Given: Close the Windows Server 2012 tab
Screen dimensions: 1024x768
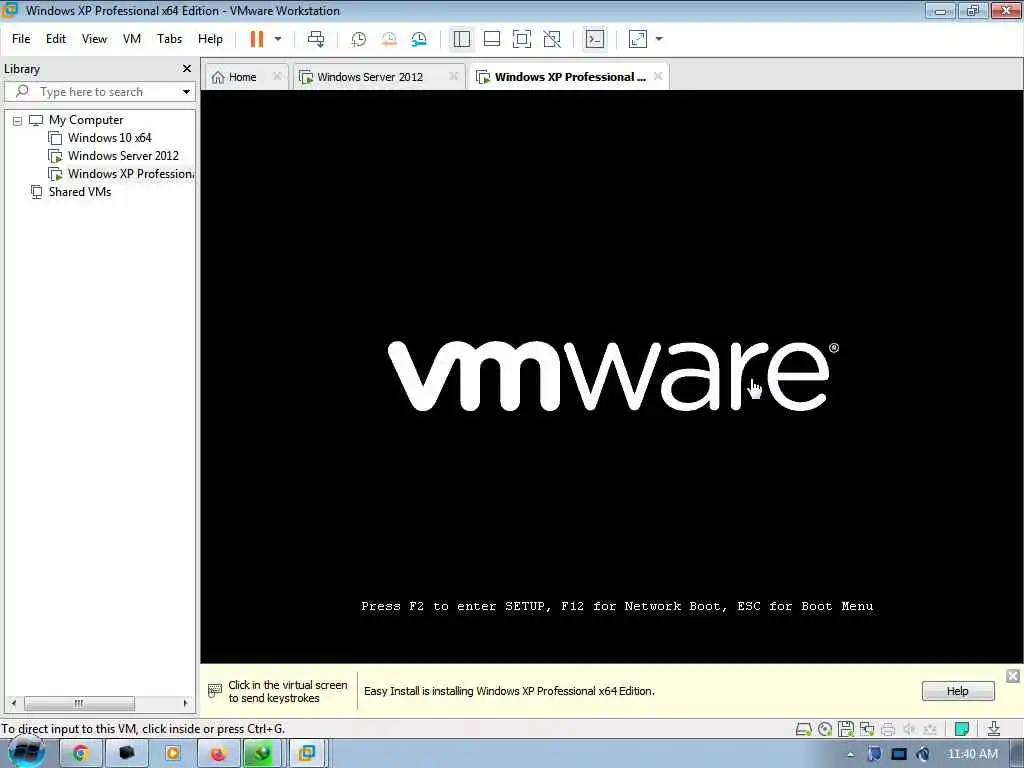Looking at the screenshot, I should (x=453, y=76).
